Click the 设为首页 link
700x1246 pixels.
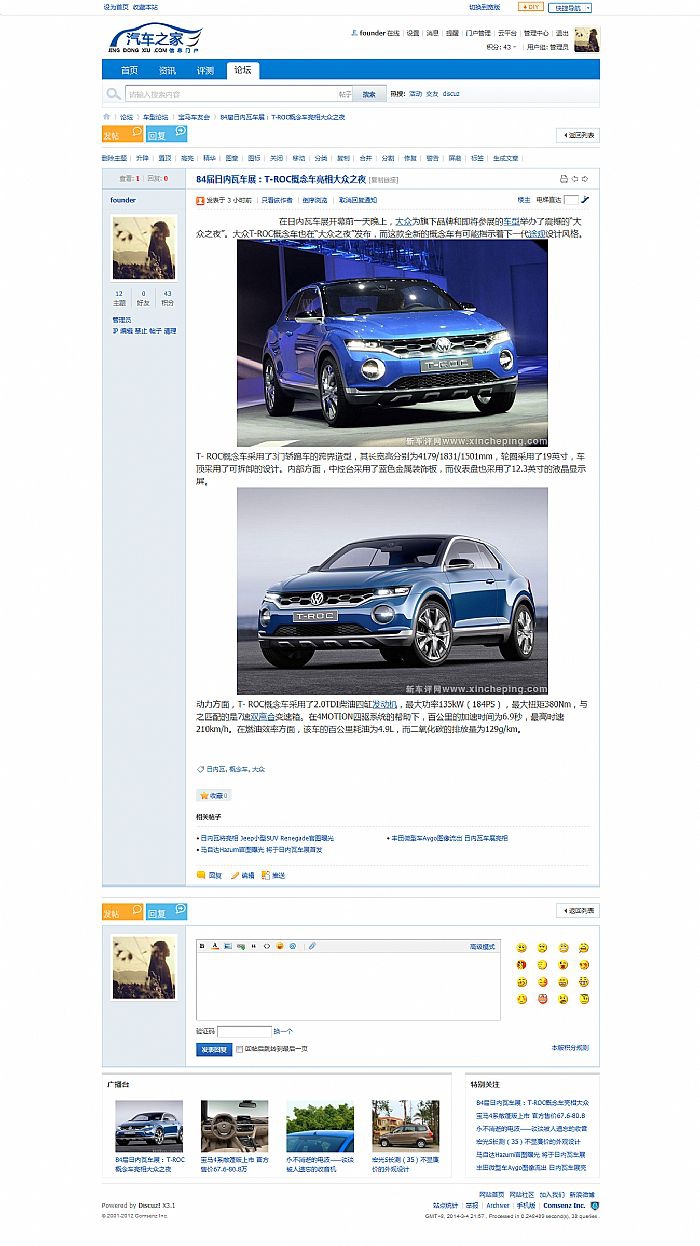[x=115, y=7]
